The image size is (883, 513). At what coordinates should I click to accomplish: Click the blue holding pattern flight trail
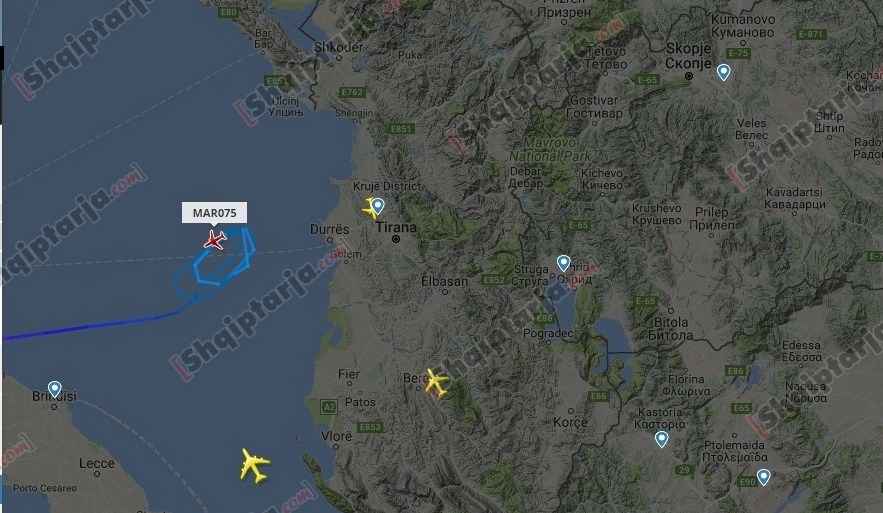click(217, 264)
